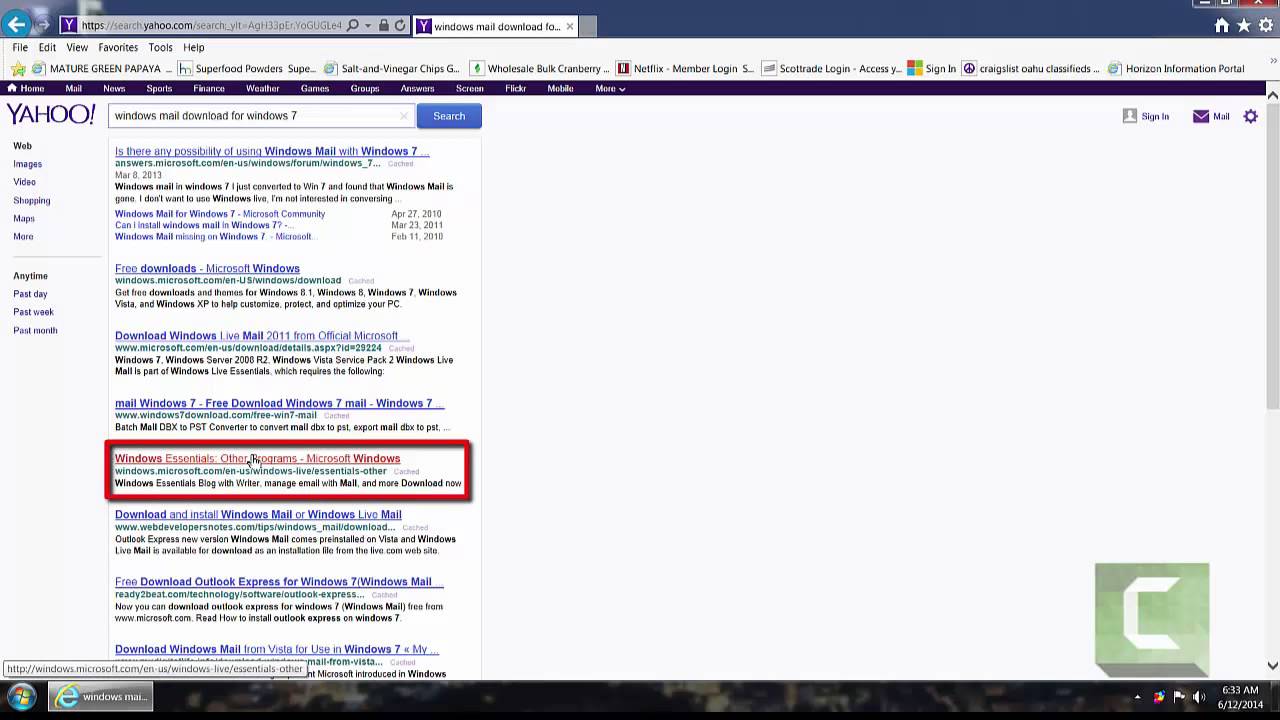Image resolution: width=1280 pixels, height=720 pixels.
Task: Open the address bar autocomplete dropdown arrow
Action: click(368, 25)
